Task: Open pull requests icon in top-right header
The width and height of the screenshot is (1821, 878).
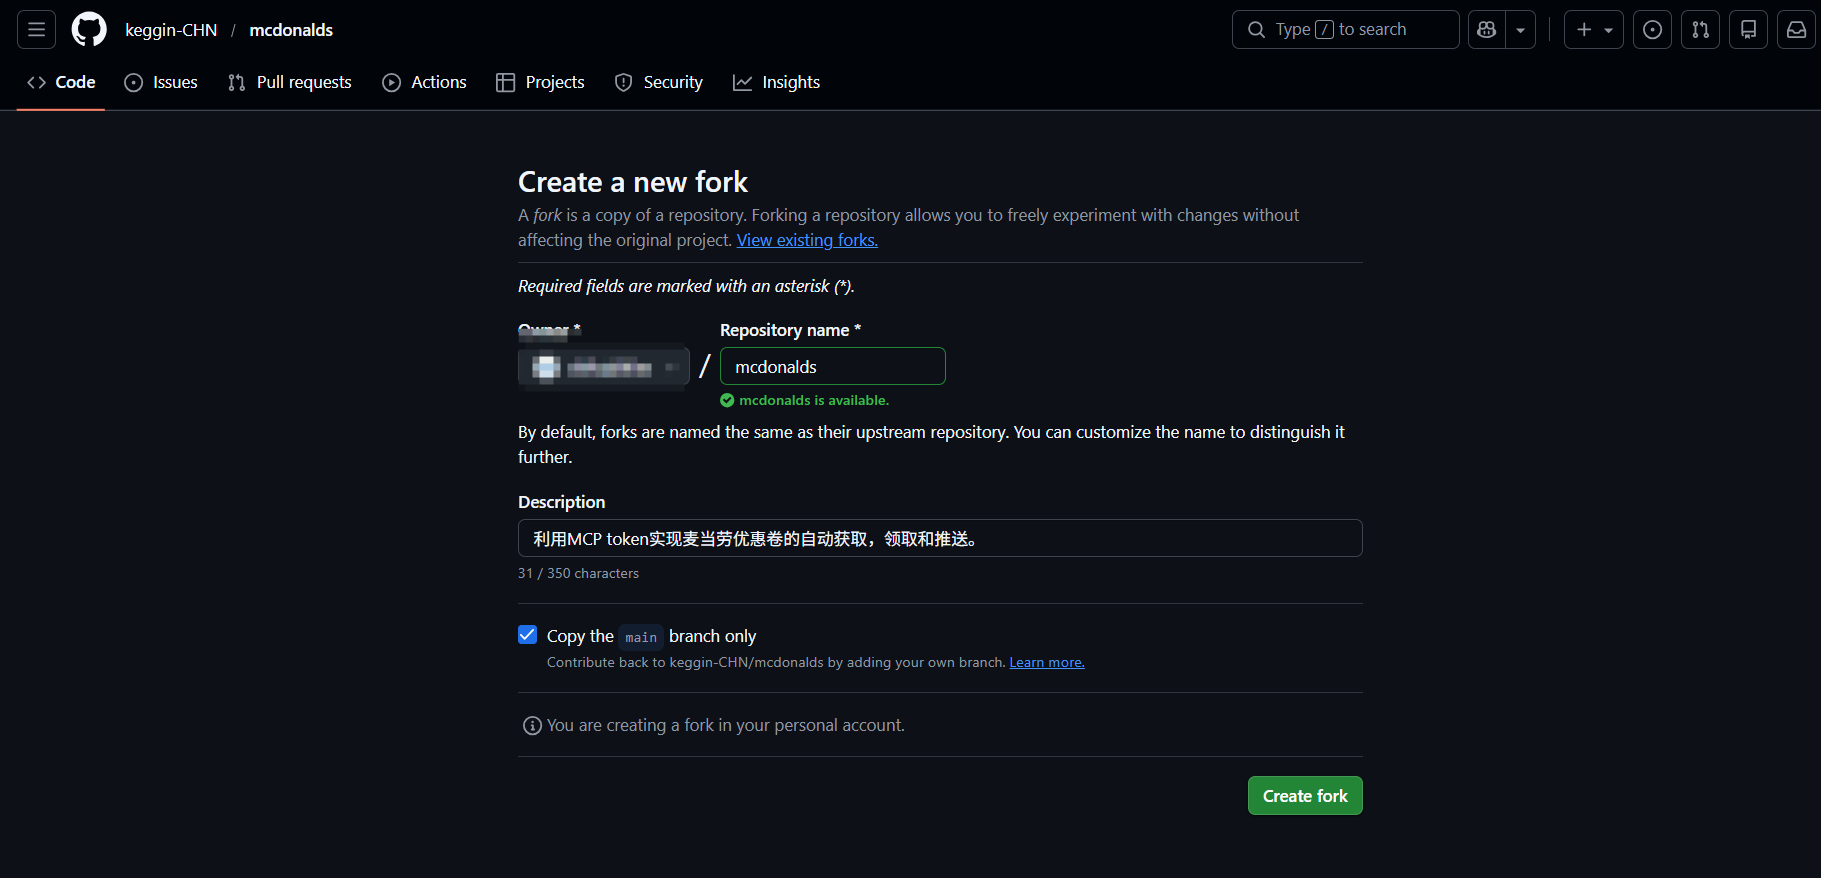Action: 1700,30
